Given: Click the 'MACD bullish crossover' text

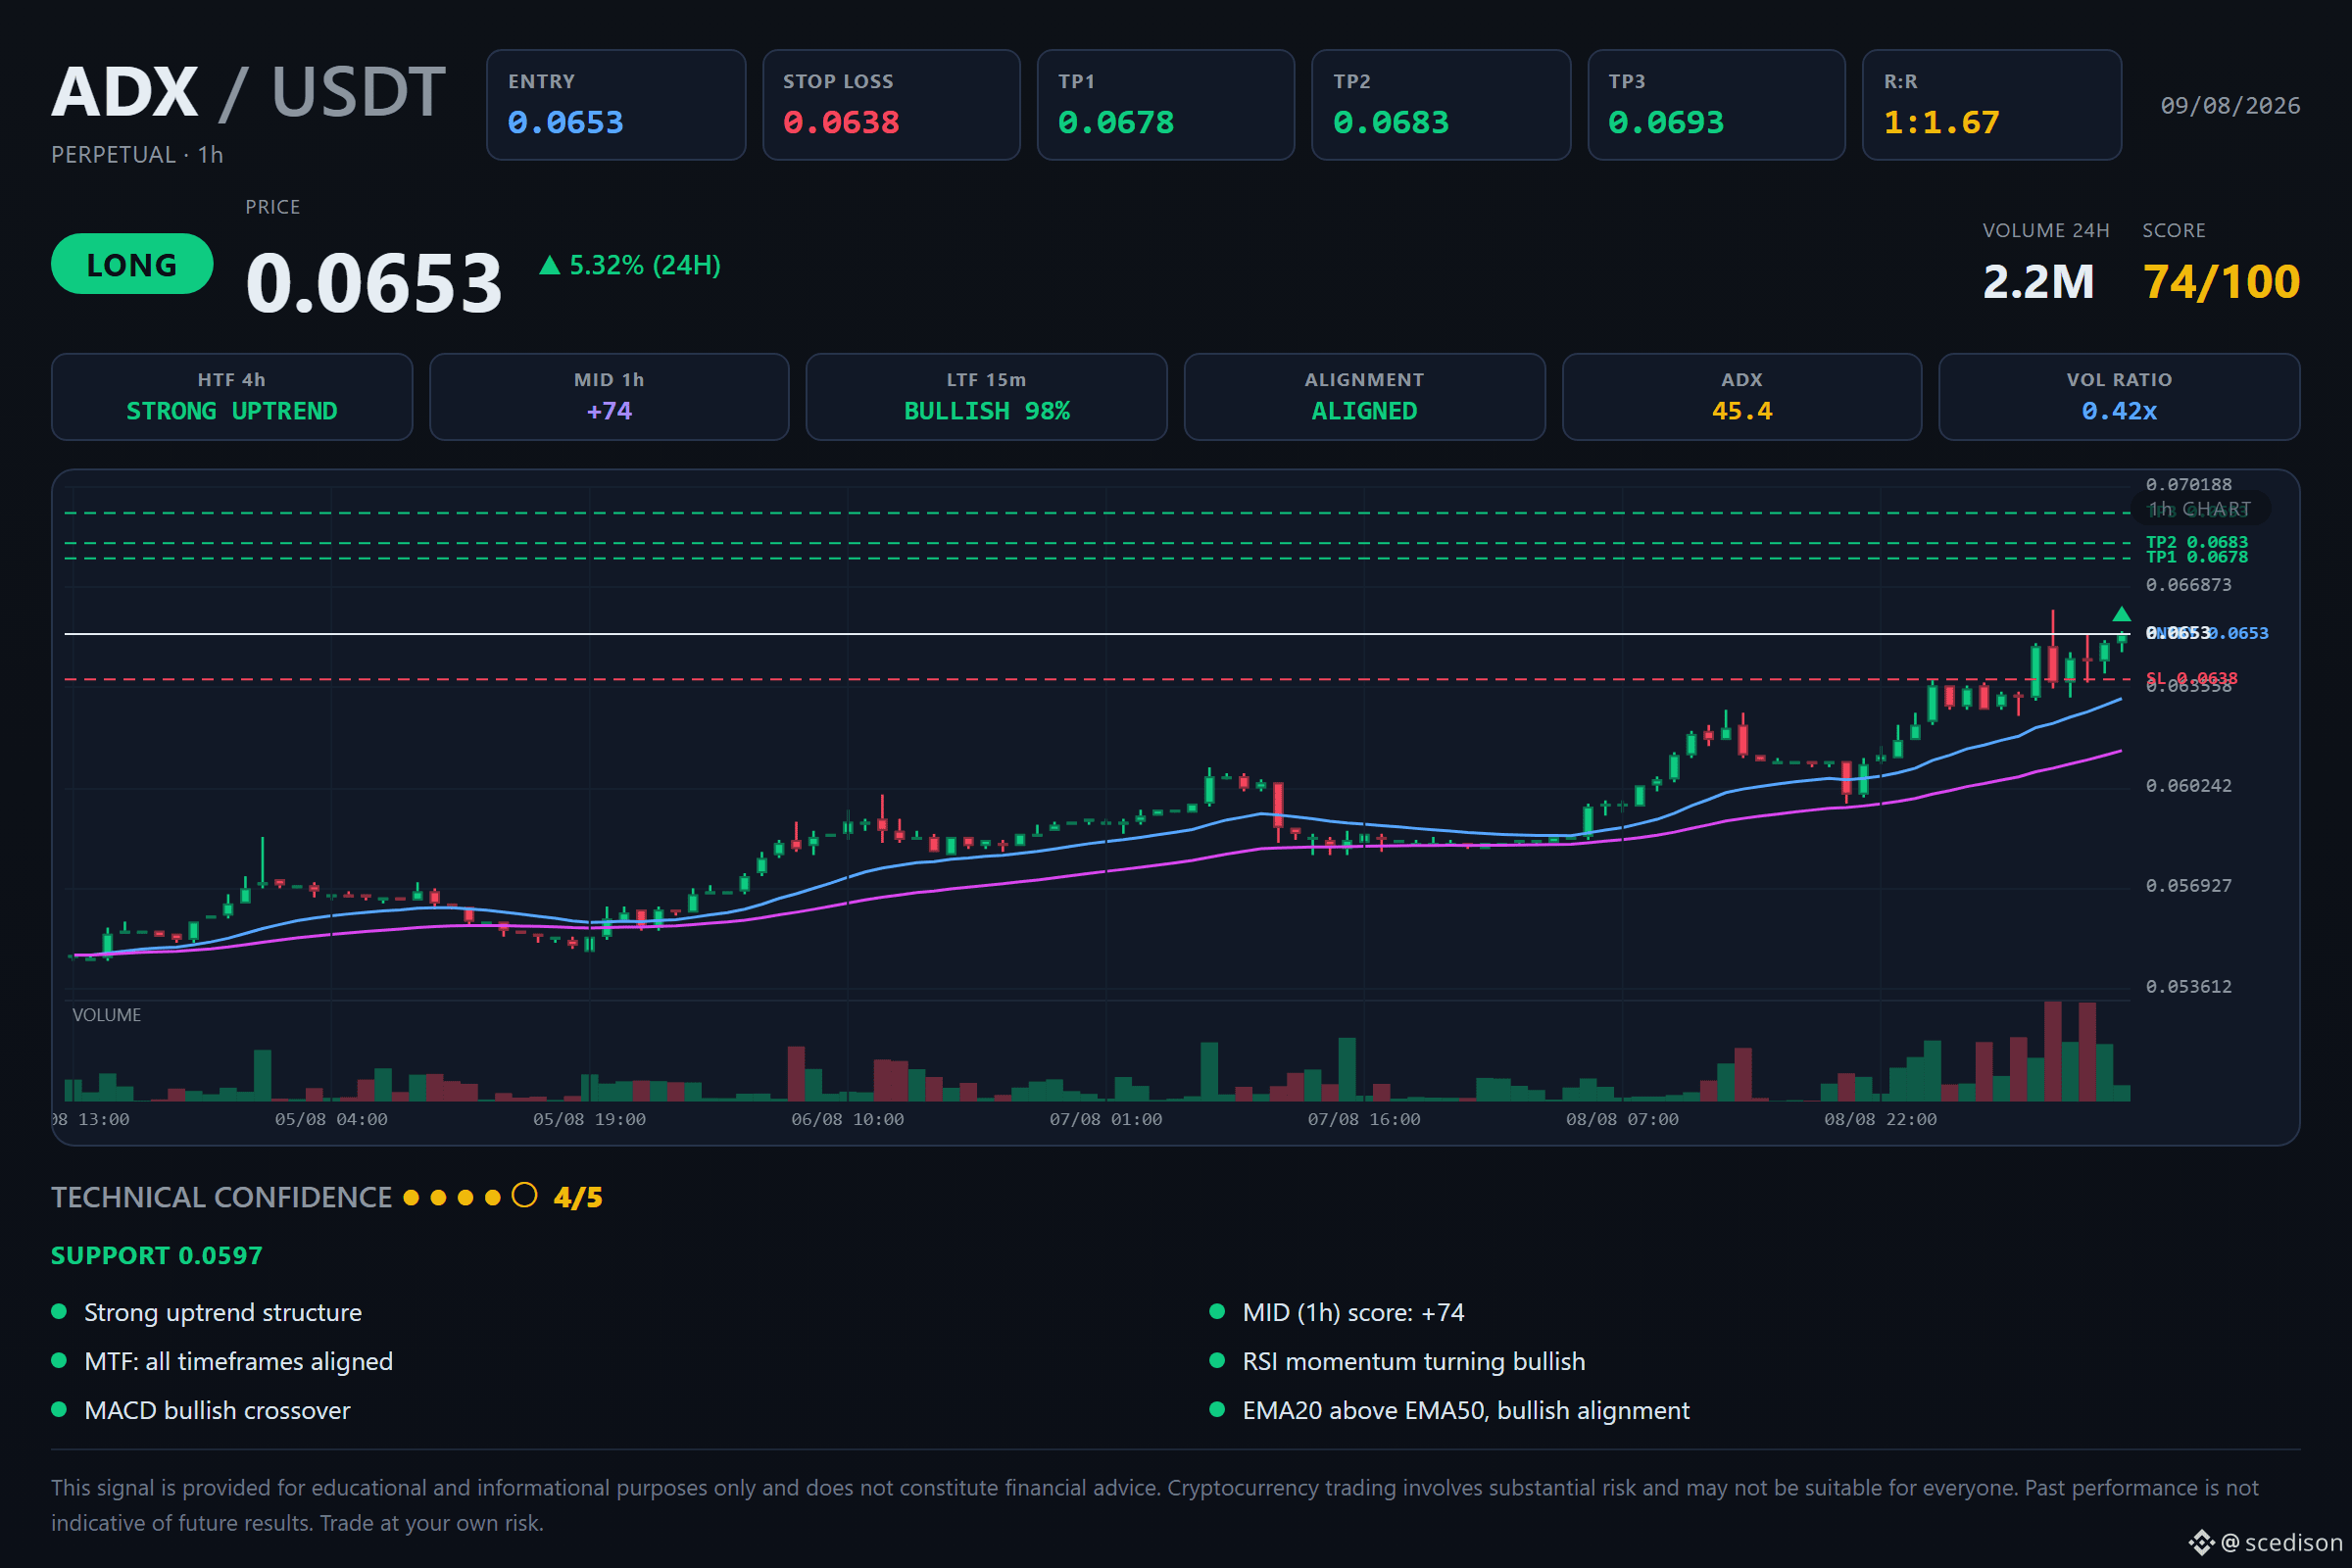Looking at the screenshot, I should tap(217, 1411).
